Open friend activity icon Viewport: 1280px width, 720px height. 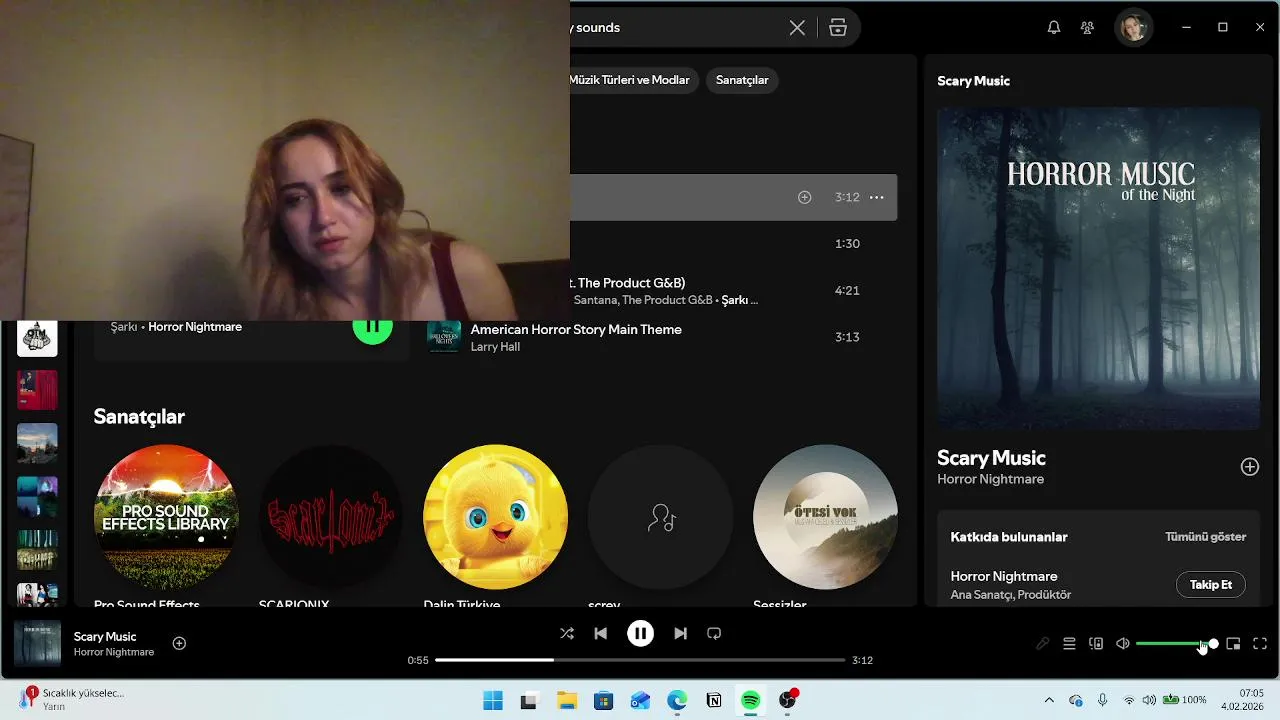pos(1087,28)
